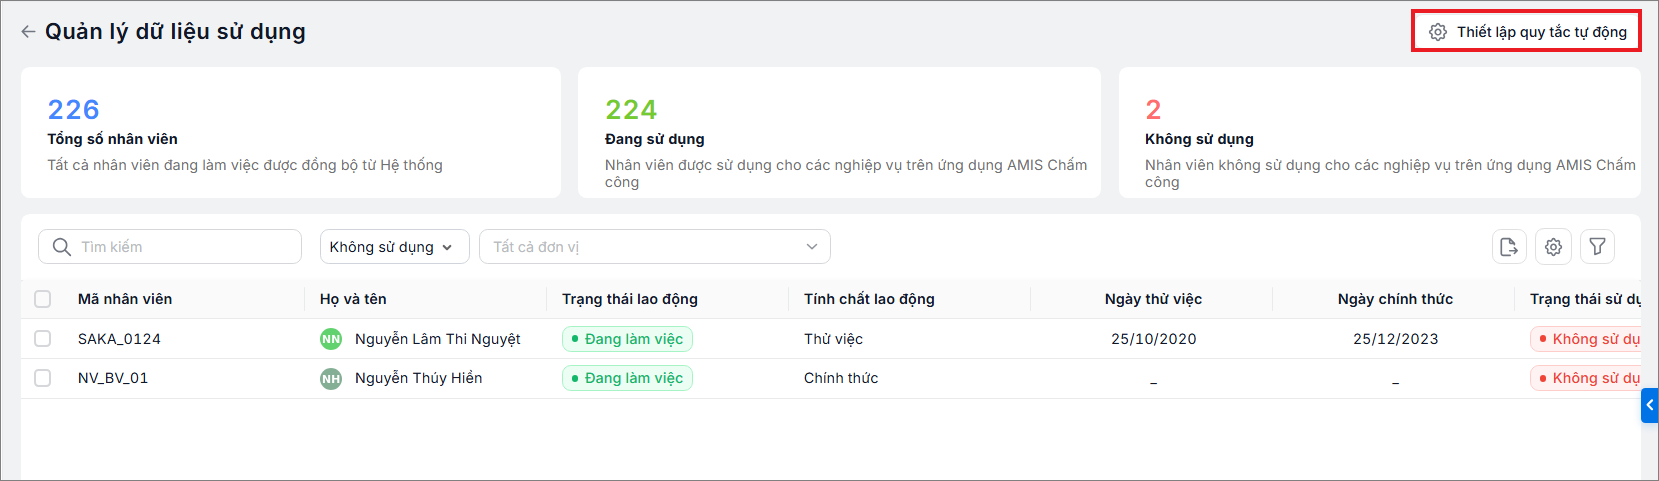Click the export file icon
This screenshot has width=1659, height=481.
[1509, 246]
